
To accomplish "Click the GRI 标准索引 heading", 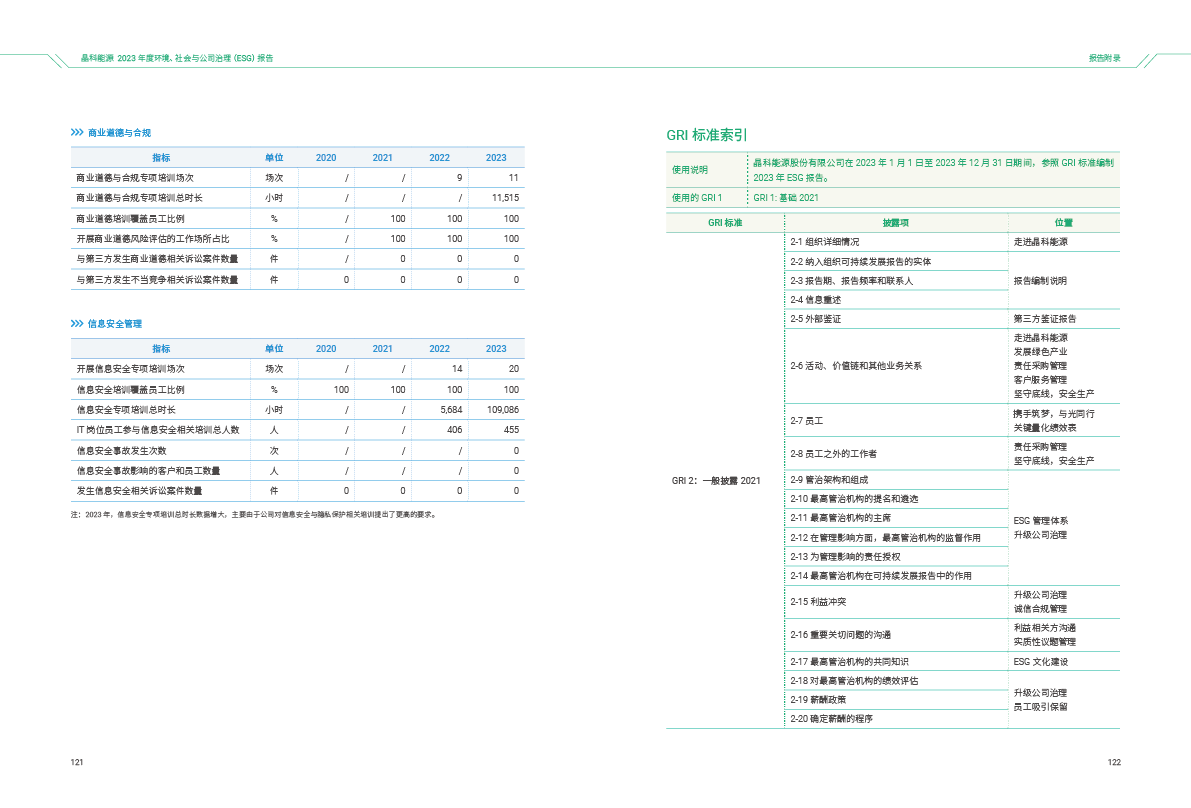I will 707,135.
